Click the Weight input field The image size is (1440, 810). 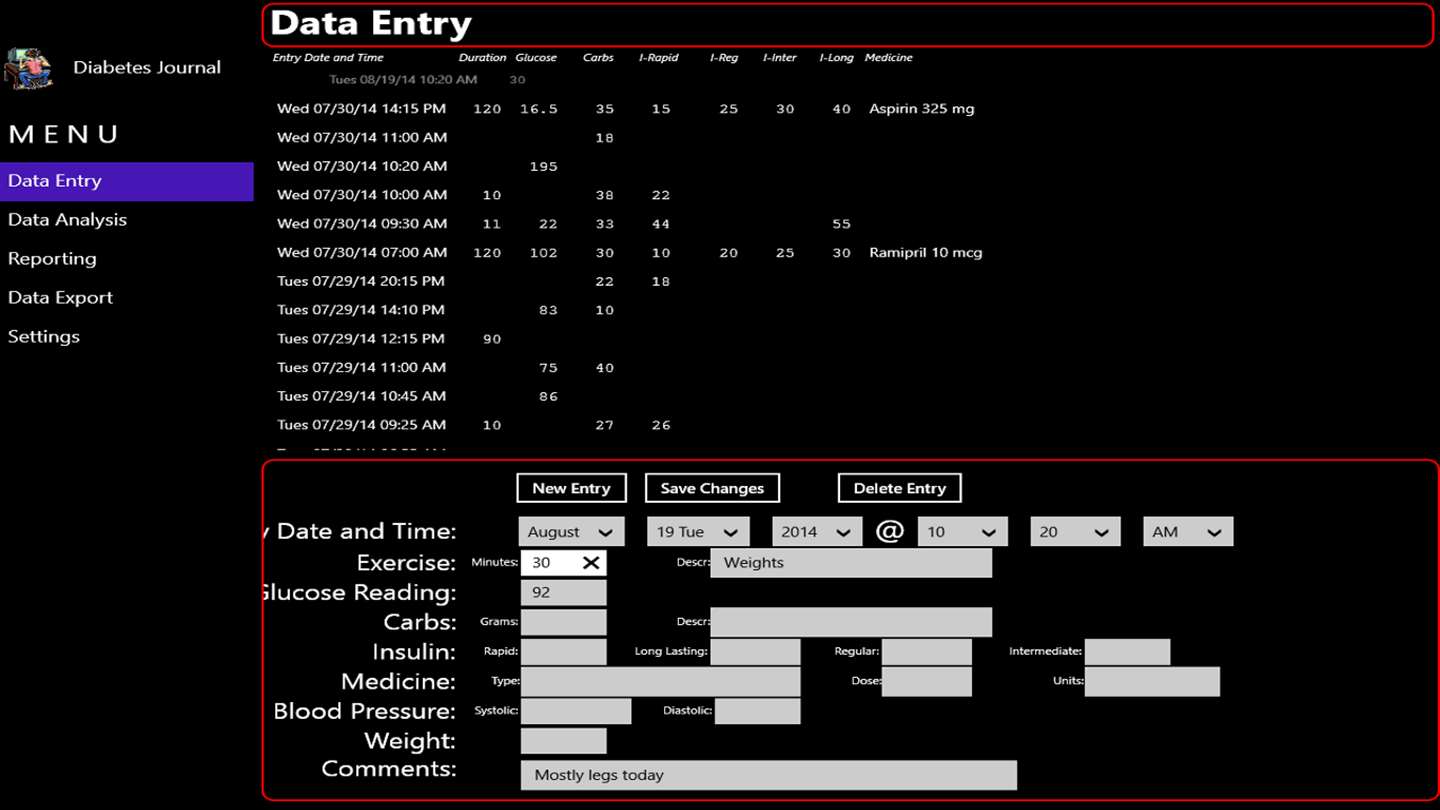click(563, 741)
